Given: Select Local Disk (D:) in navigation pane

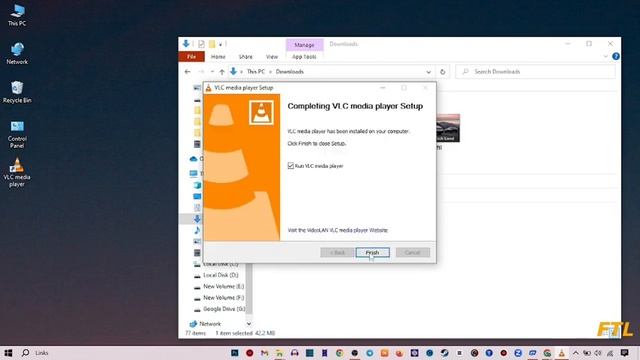Looking at the screenshot, I should click(221, 275).
